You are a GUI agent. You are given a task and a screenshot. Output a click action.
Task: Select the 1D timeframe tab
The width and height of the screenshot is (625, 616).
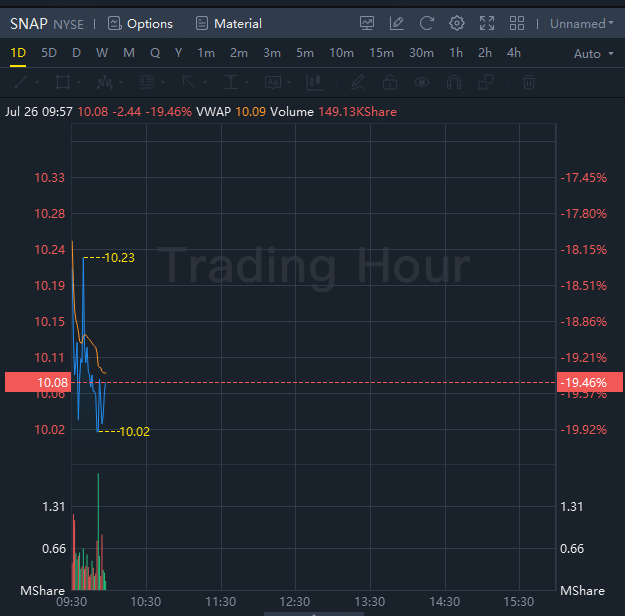pos(18,53)
